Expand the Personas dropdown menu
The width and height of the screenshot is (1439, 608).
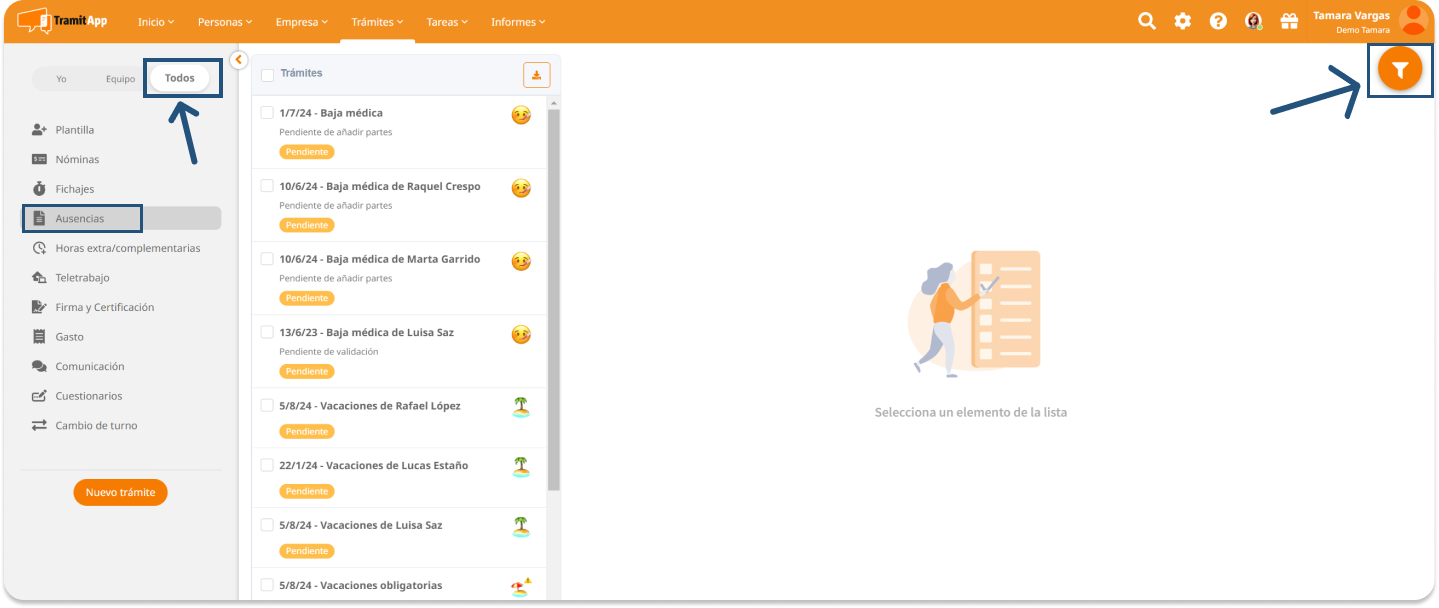224,22
